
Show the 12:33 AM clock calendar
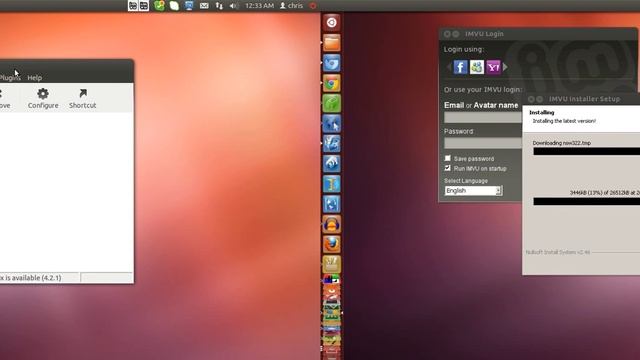click(x=259, y=6)
